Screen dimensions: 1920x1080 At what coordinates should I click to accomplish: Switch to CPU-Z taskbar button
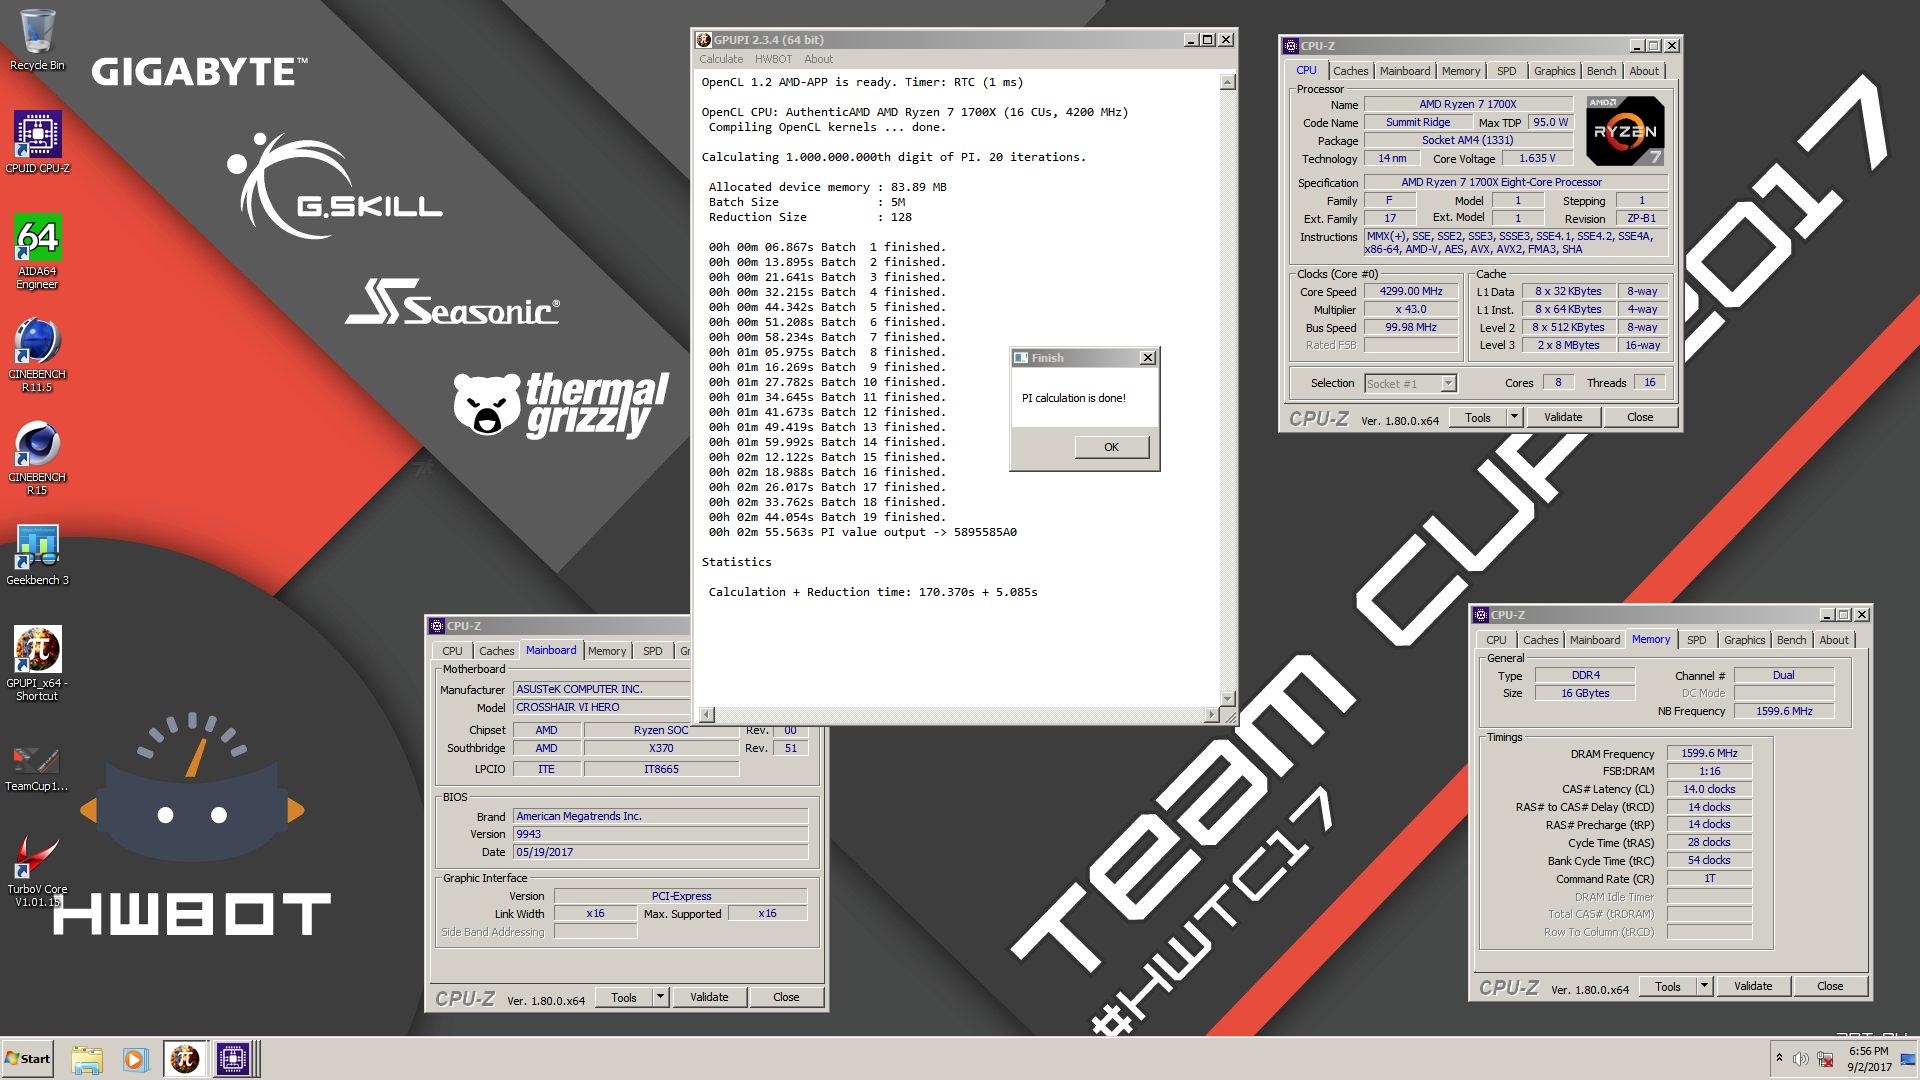coord(233,1059)
